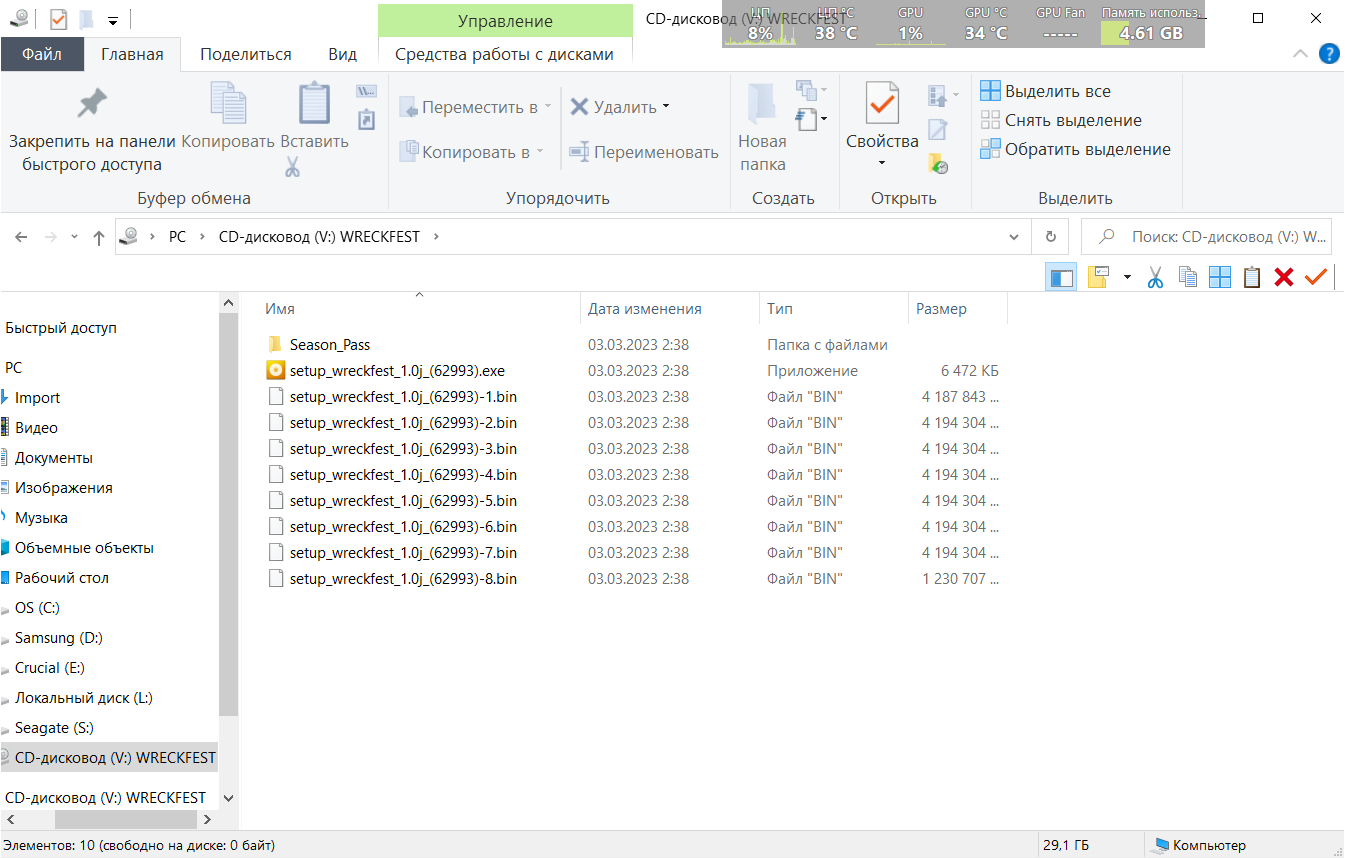Image resolution: width=1345 pixels, height=859 pixels.
Task: Sort by the Размер column header
Action: tap(957, 309)
